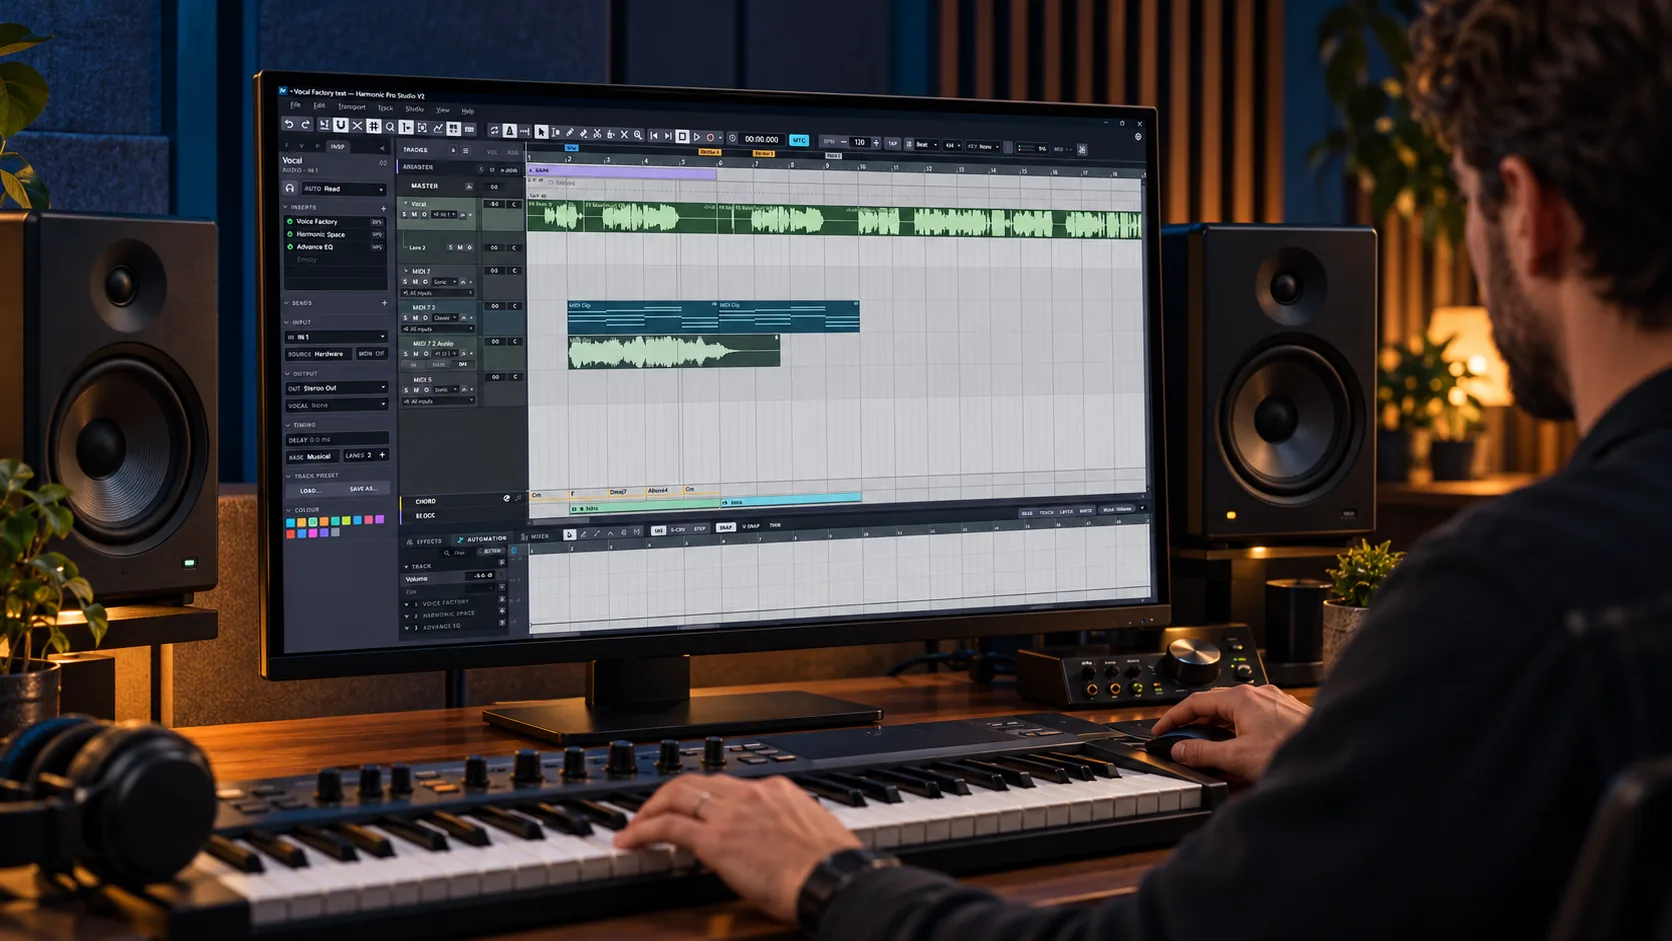
Task: Mute the Vocal track
Action: (x=414, y=214)
